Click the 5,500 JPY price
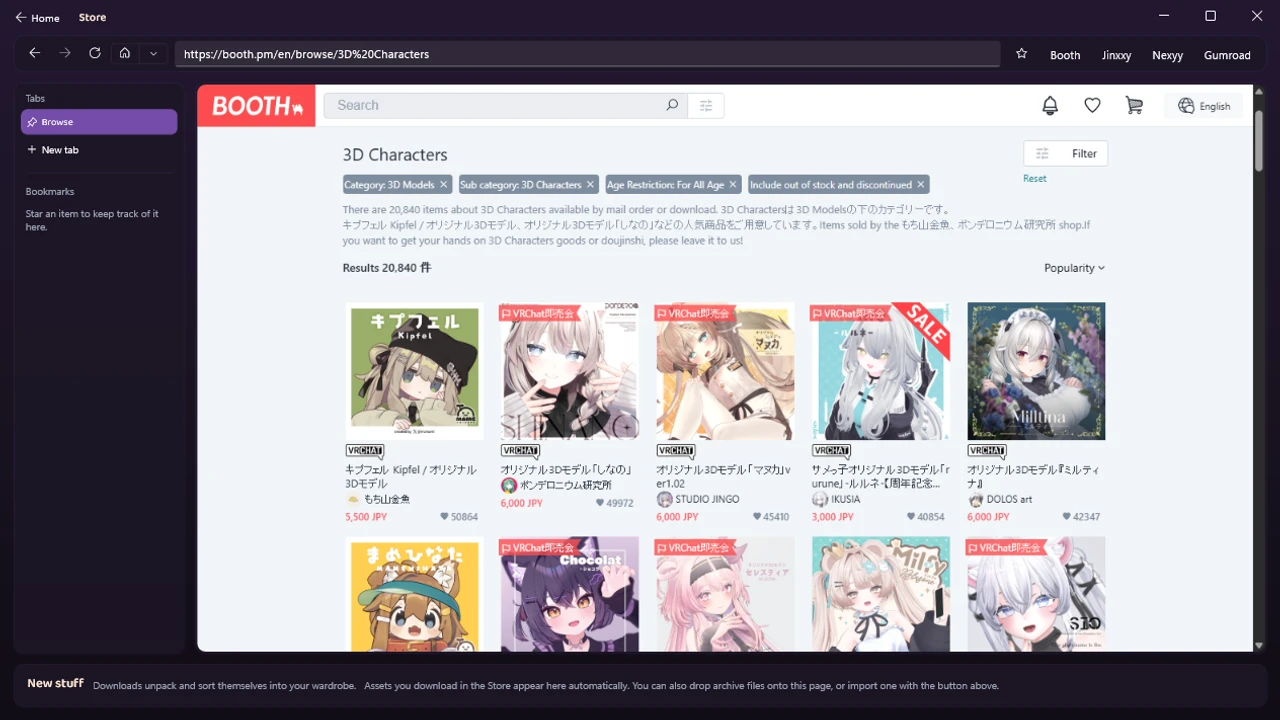This screenshot has width=1280, height=720. pos(366,517)
